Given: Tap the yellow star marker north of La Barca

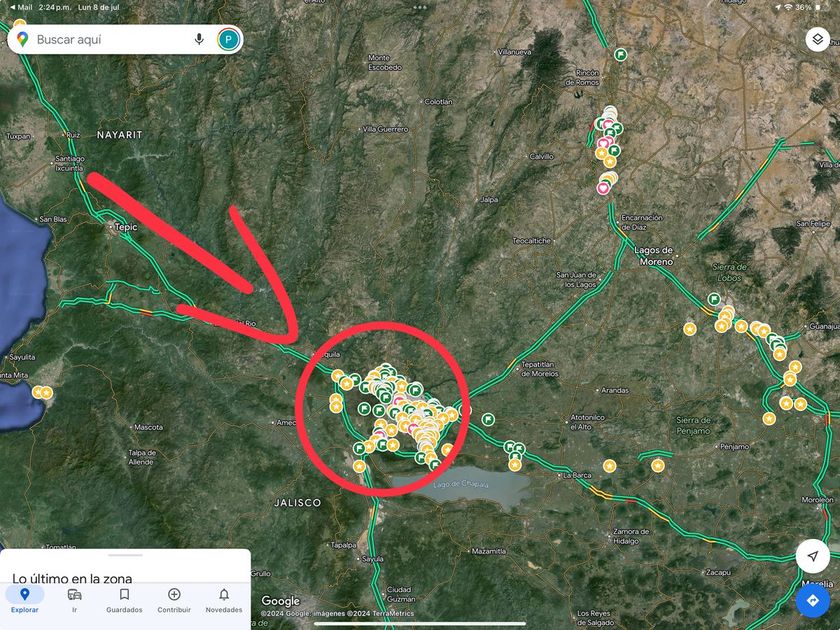Looking at the screenshot, I should click(x=609, y=466).
